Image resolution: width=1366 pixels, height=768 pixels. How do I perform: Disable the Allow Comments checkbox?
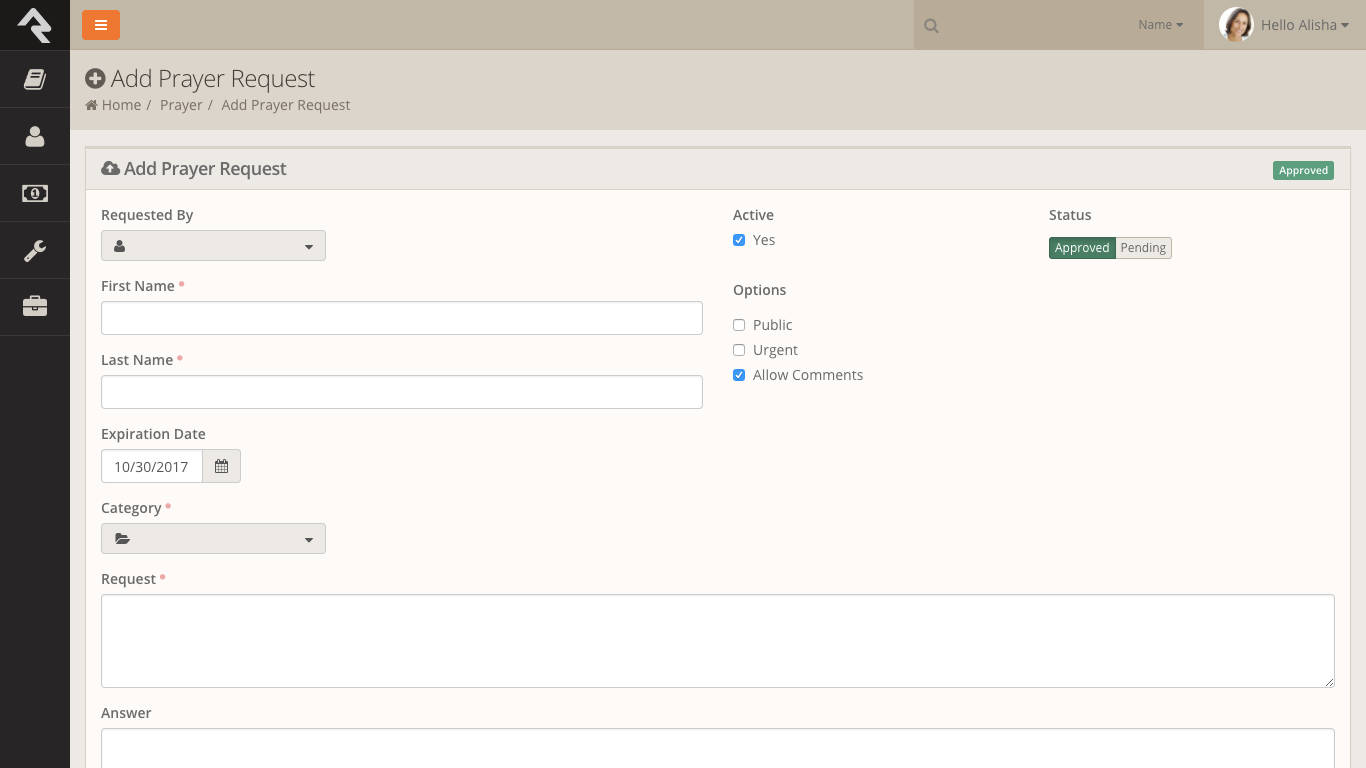[739, 375]
